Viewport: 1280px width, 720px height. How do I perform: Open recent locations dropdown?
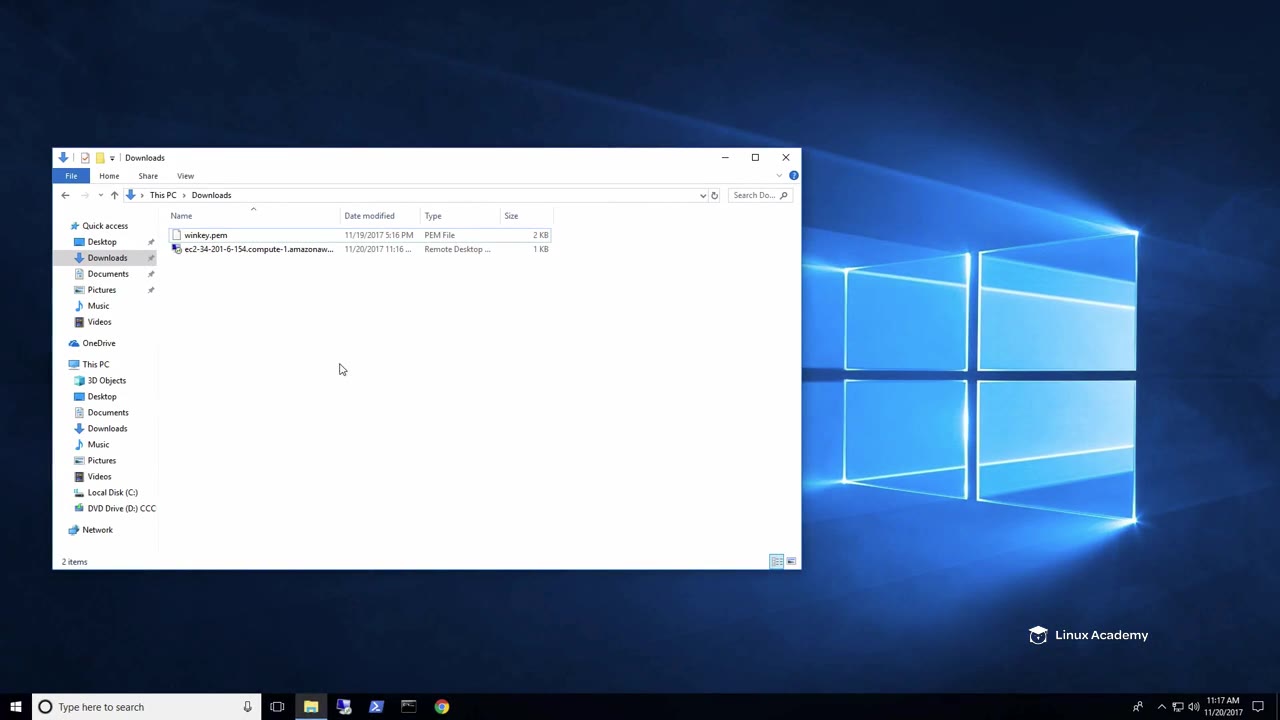click(x=100, y=195)
